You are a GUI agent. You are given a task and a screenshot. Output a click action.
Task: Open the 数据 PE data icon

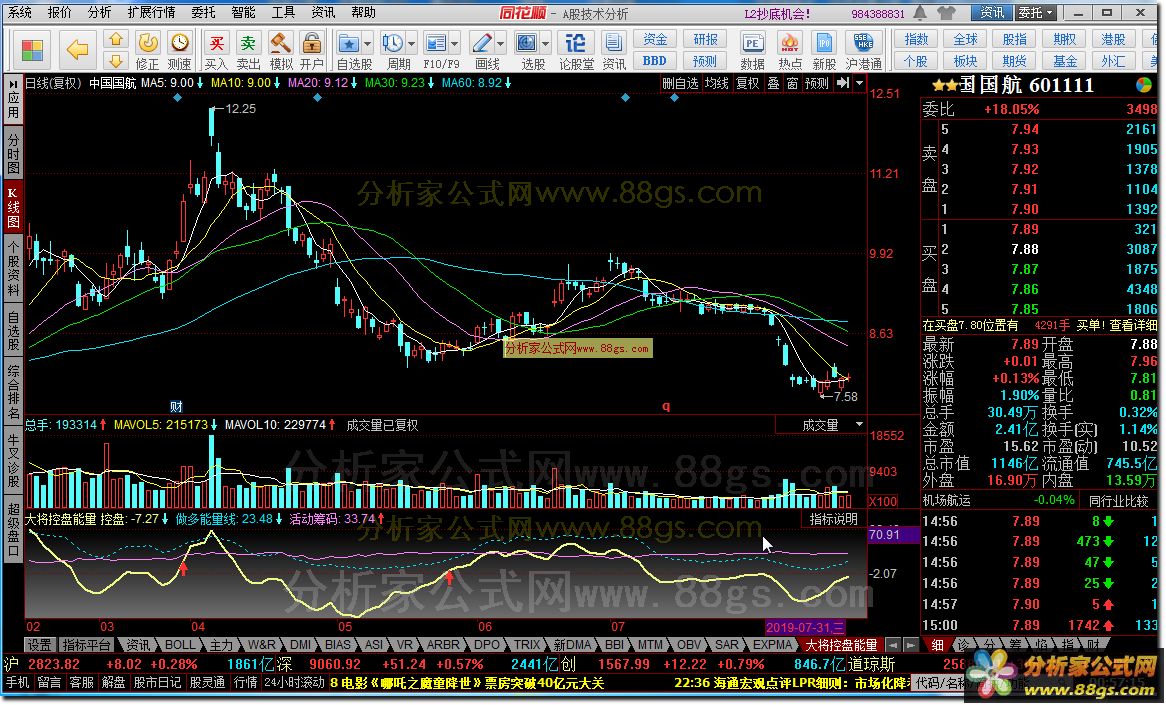753,51
